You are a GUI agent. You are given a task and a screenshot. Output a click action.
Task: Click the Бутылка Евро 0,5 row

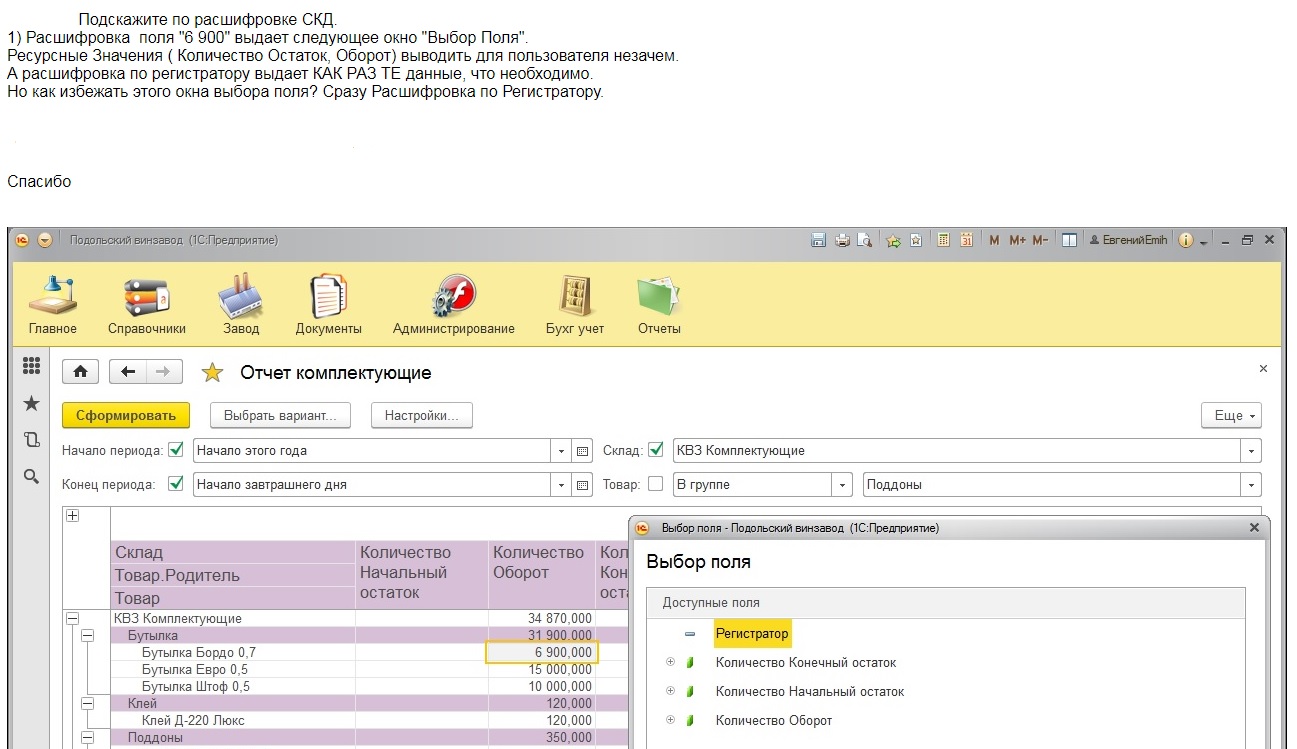coord(195,670)
